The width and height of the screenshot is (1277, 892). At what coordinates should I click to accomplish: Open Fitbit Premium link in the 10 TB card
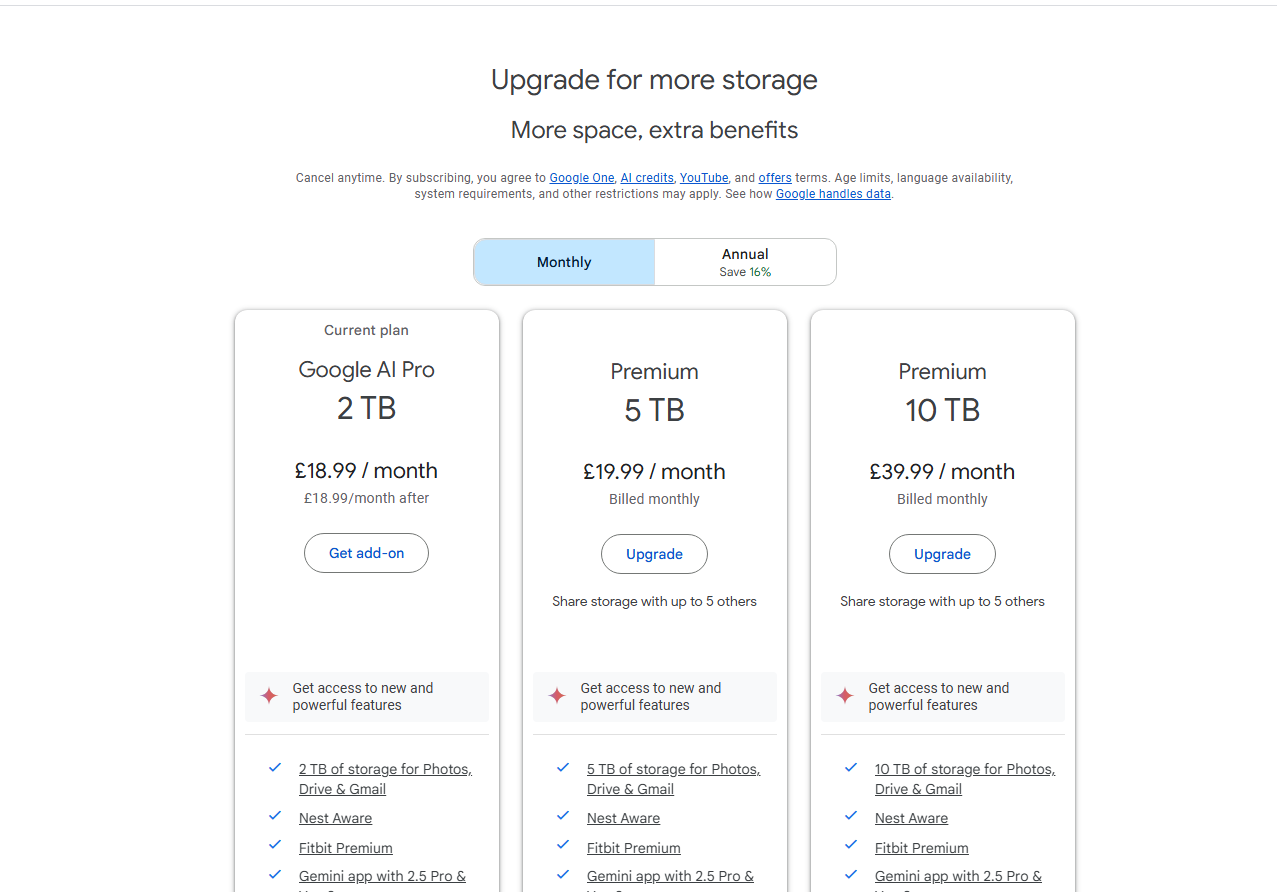tap(922, 848)
